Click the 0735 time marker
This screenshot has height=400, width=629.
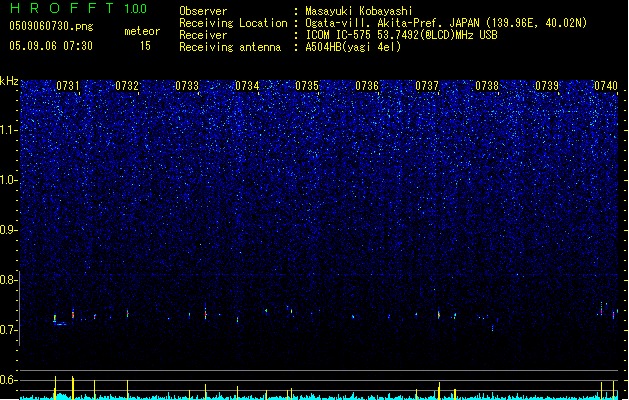coord(307,86)
